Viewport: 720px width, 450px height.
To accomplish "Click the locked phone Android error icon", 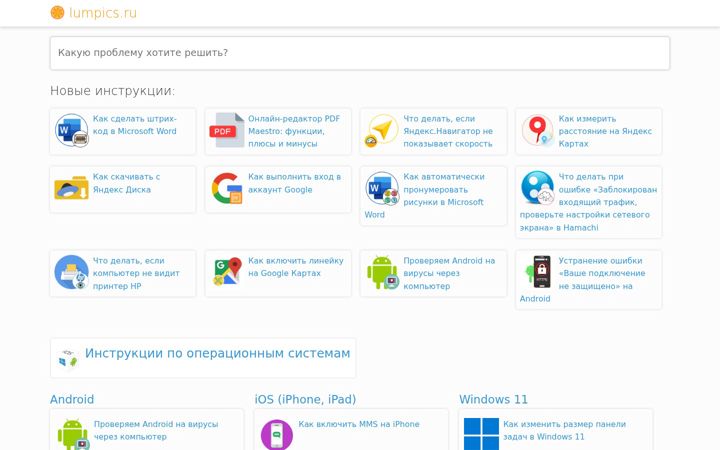I will pyautogui.click(x=537, y=272).
